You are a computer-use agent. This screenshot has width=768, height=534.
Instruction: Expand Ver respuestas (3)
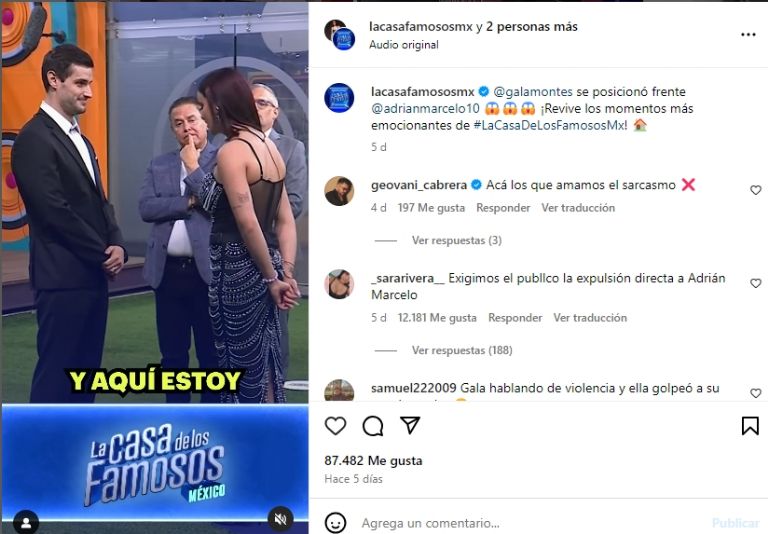456,240
